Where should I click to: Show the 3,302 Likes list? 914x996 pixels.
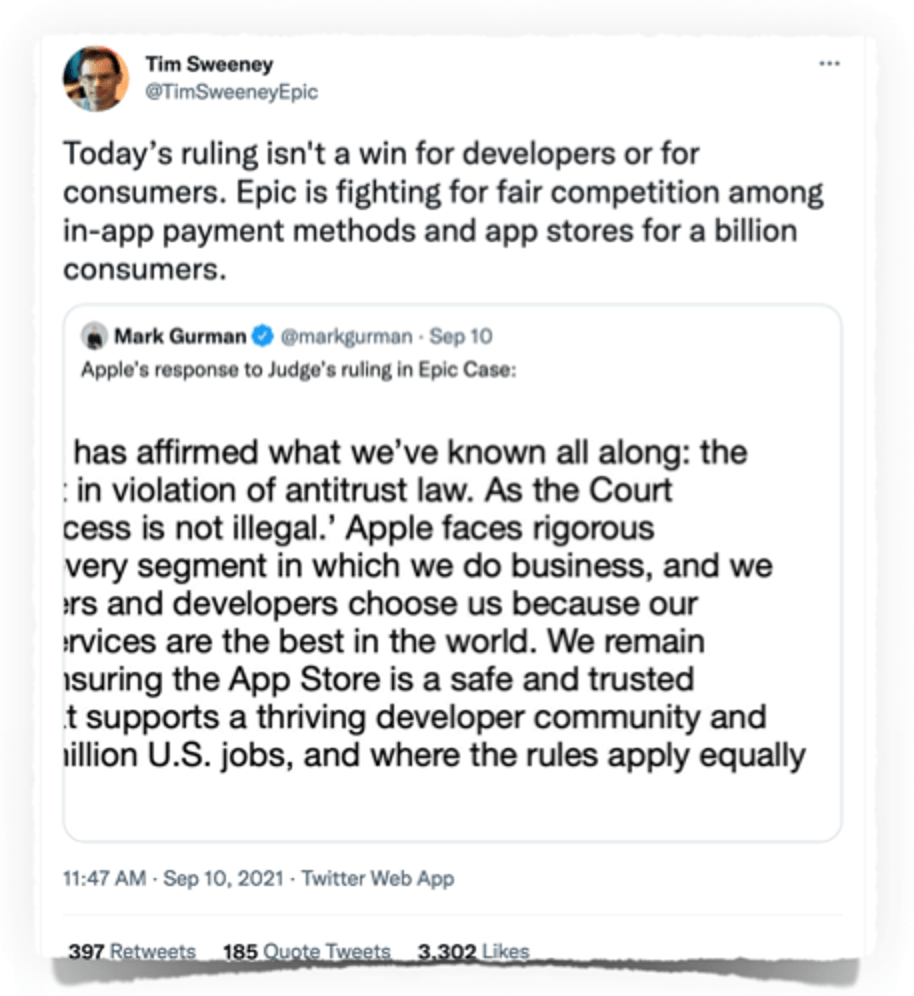click(472, 951)
